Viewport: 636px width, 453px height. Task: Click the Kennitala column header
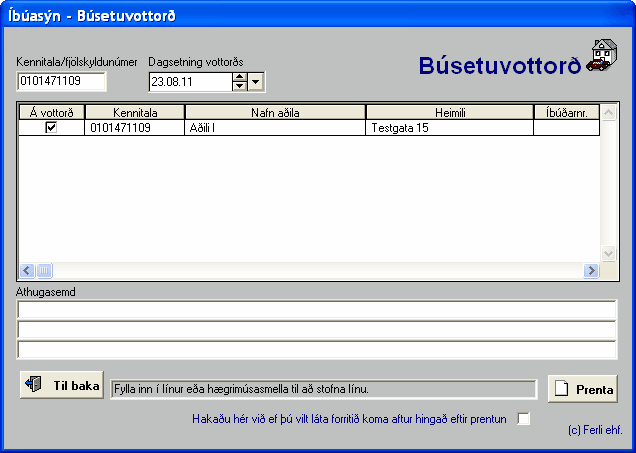click(135, 112)
